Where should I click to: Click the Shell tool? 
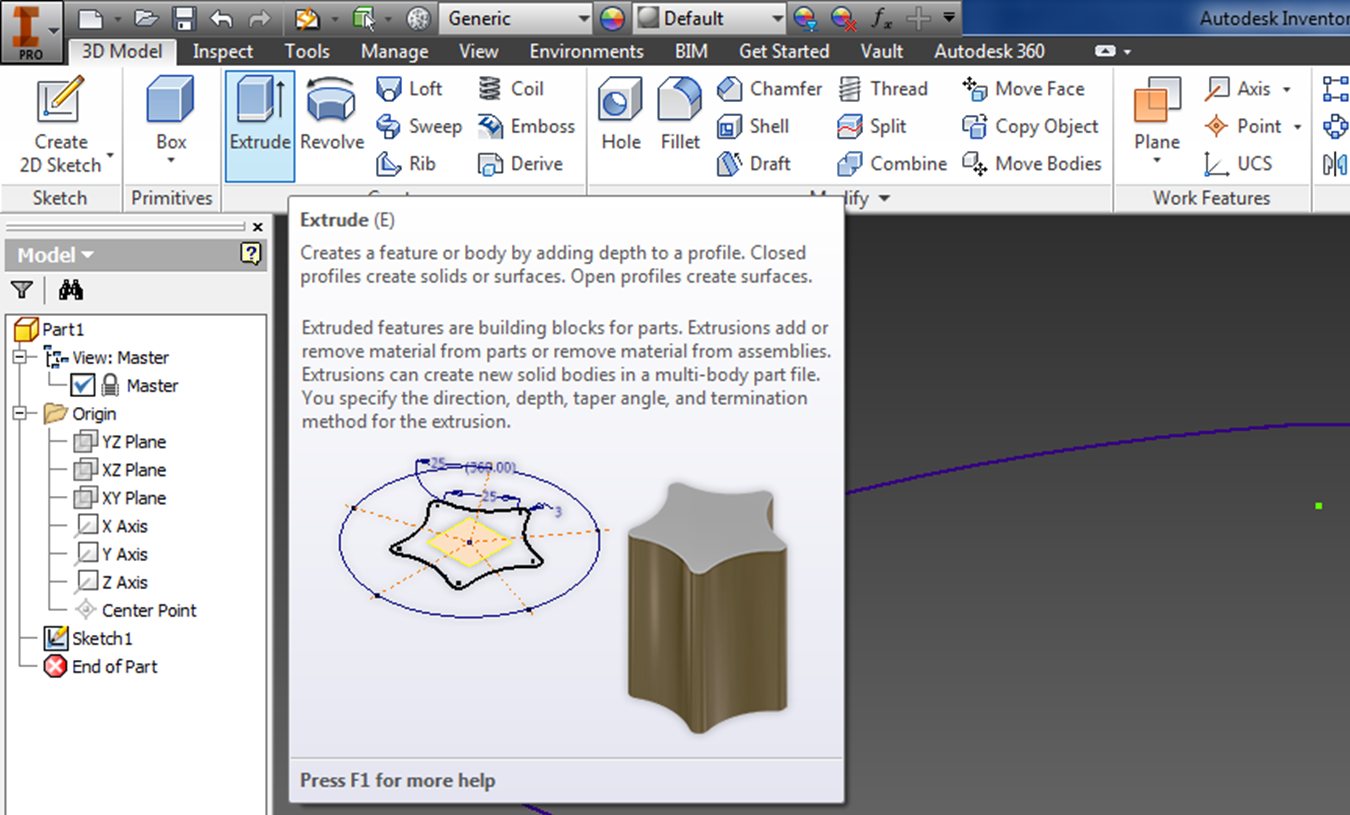point(753,127)
